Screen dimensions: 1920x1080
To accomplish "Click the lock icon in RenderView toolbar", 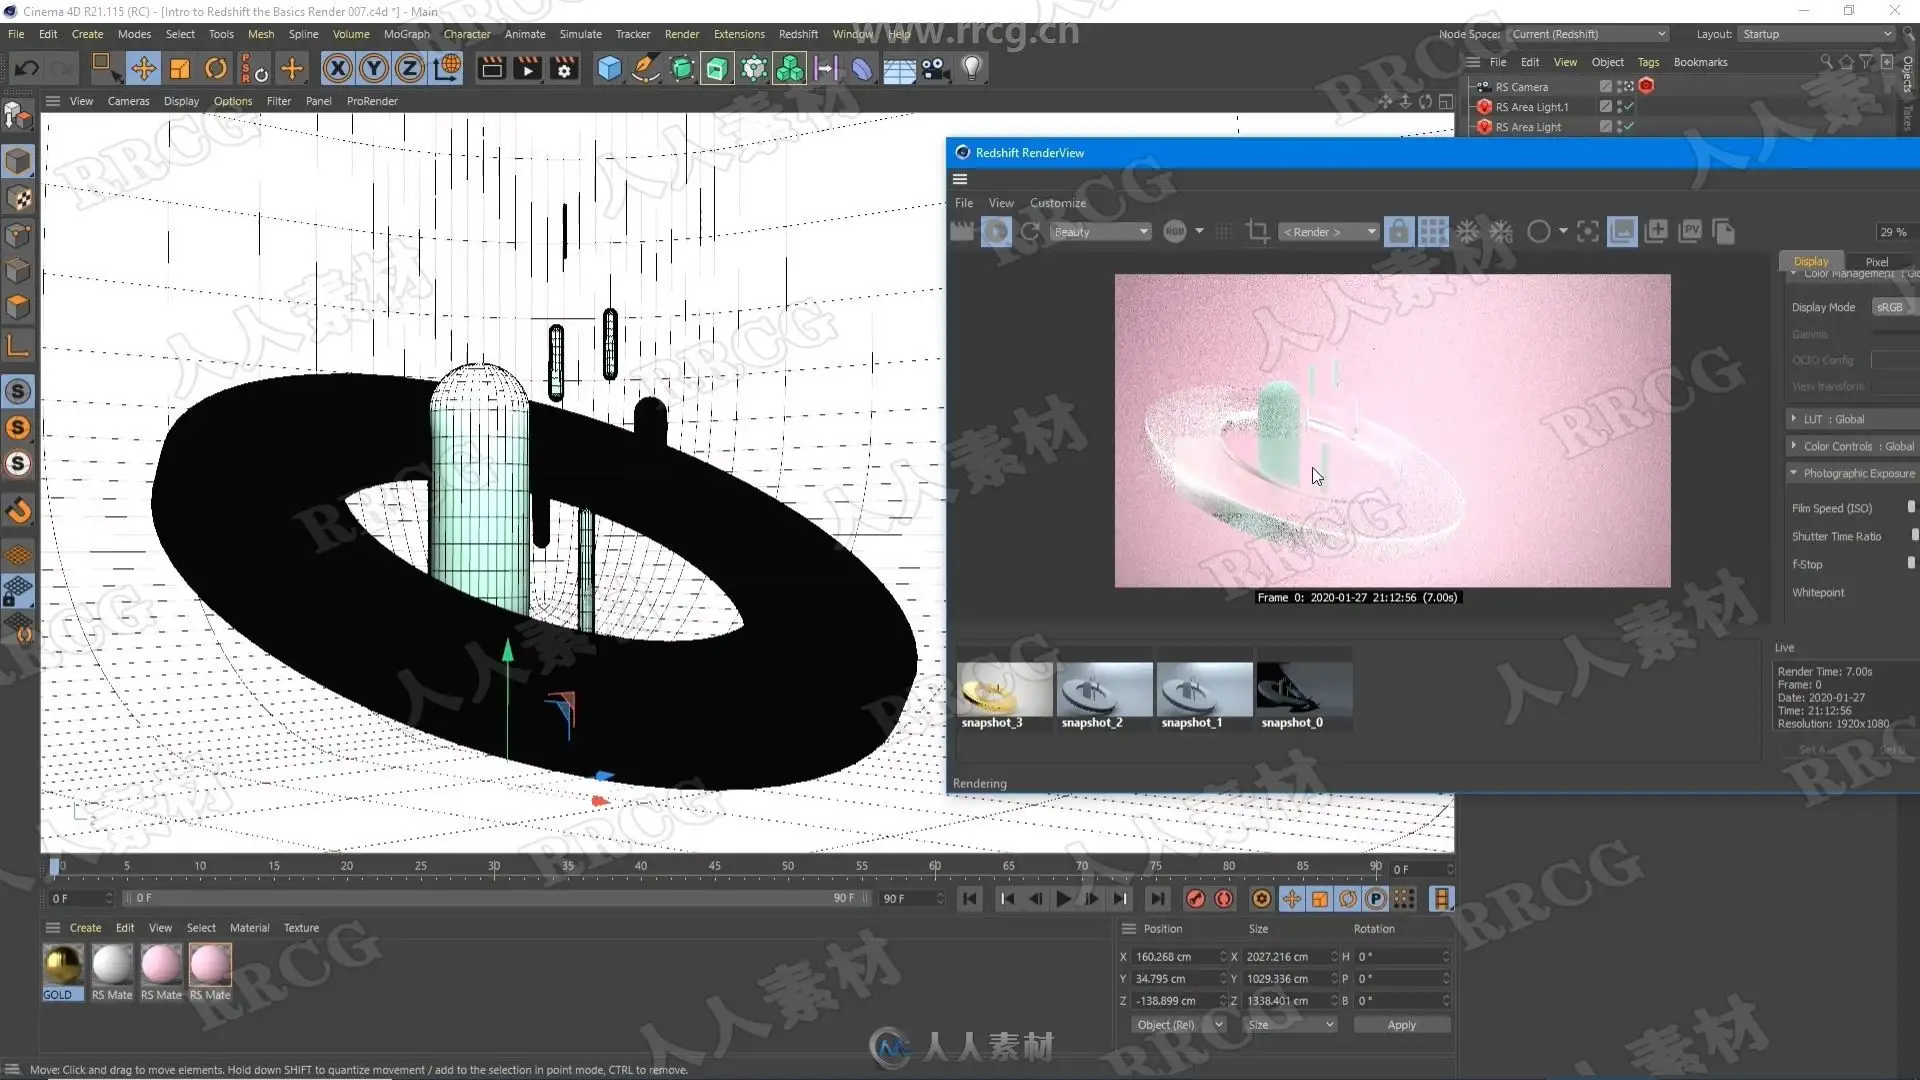I will (x=1399, y=232).
